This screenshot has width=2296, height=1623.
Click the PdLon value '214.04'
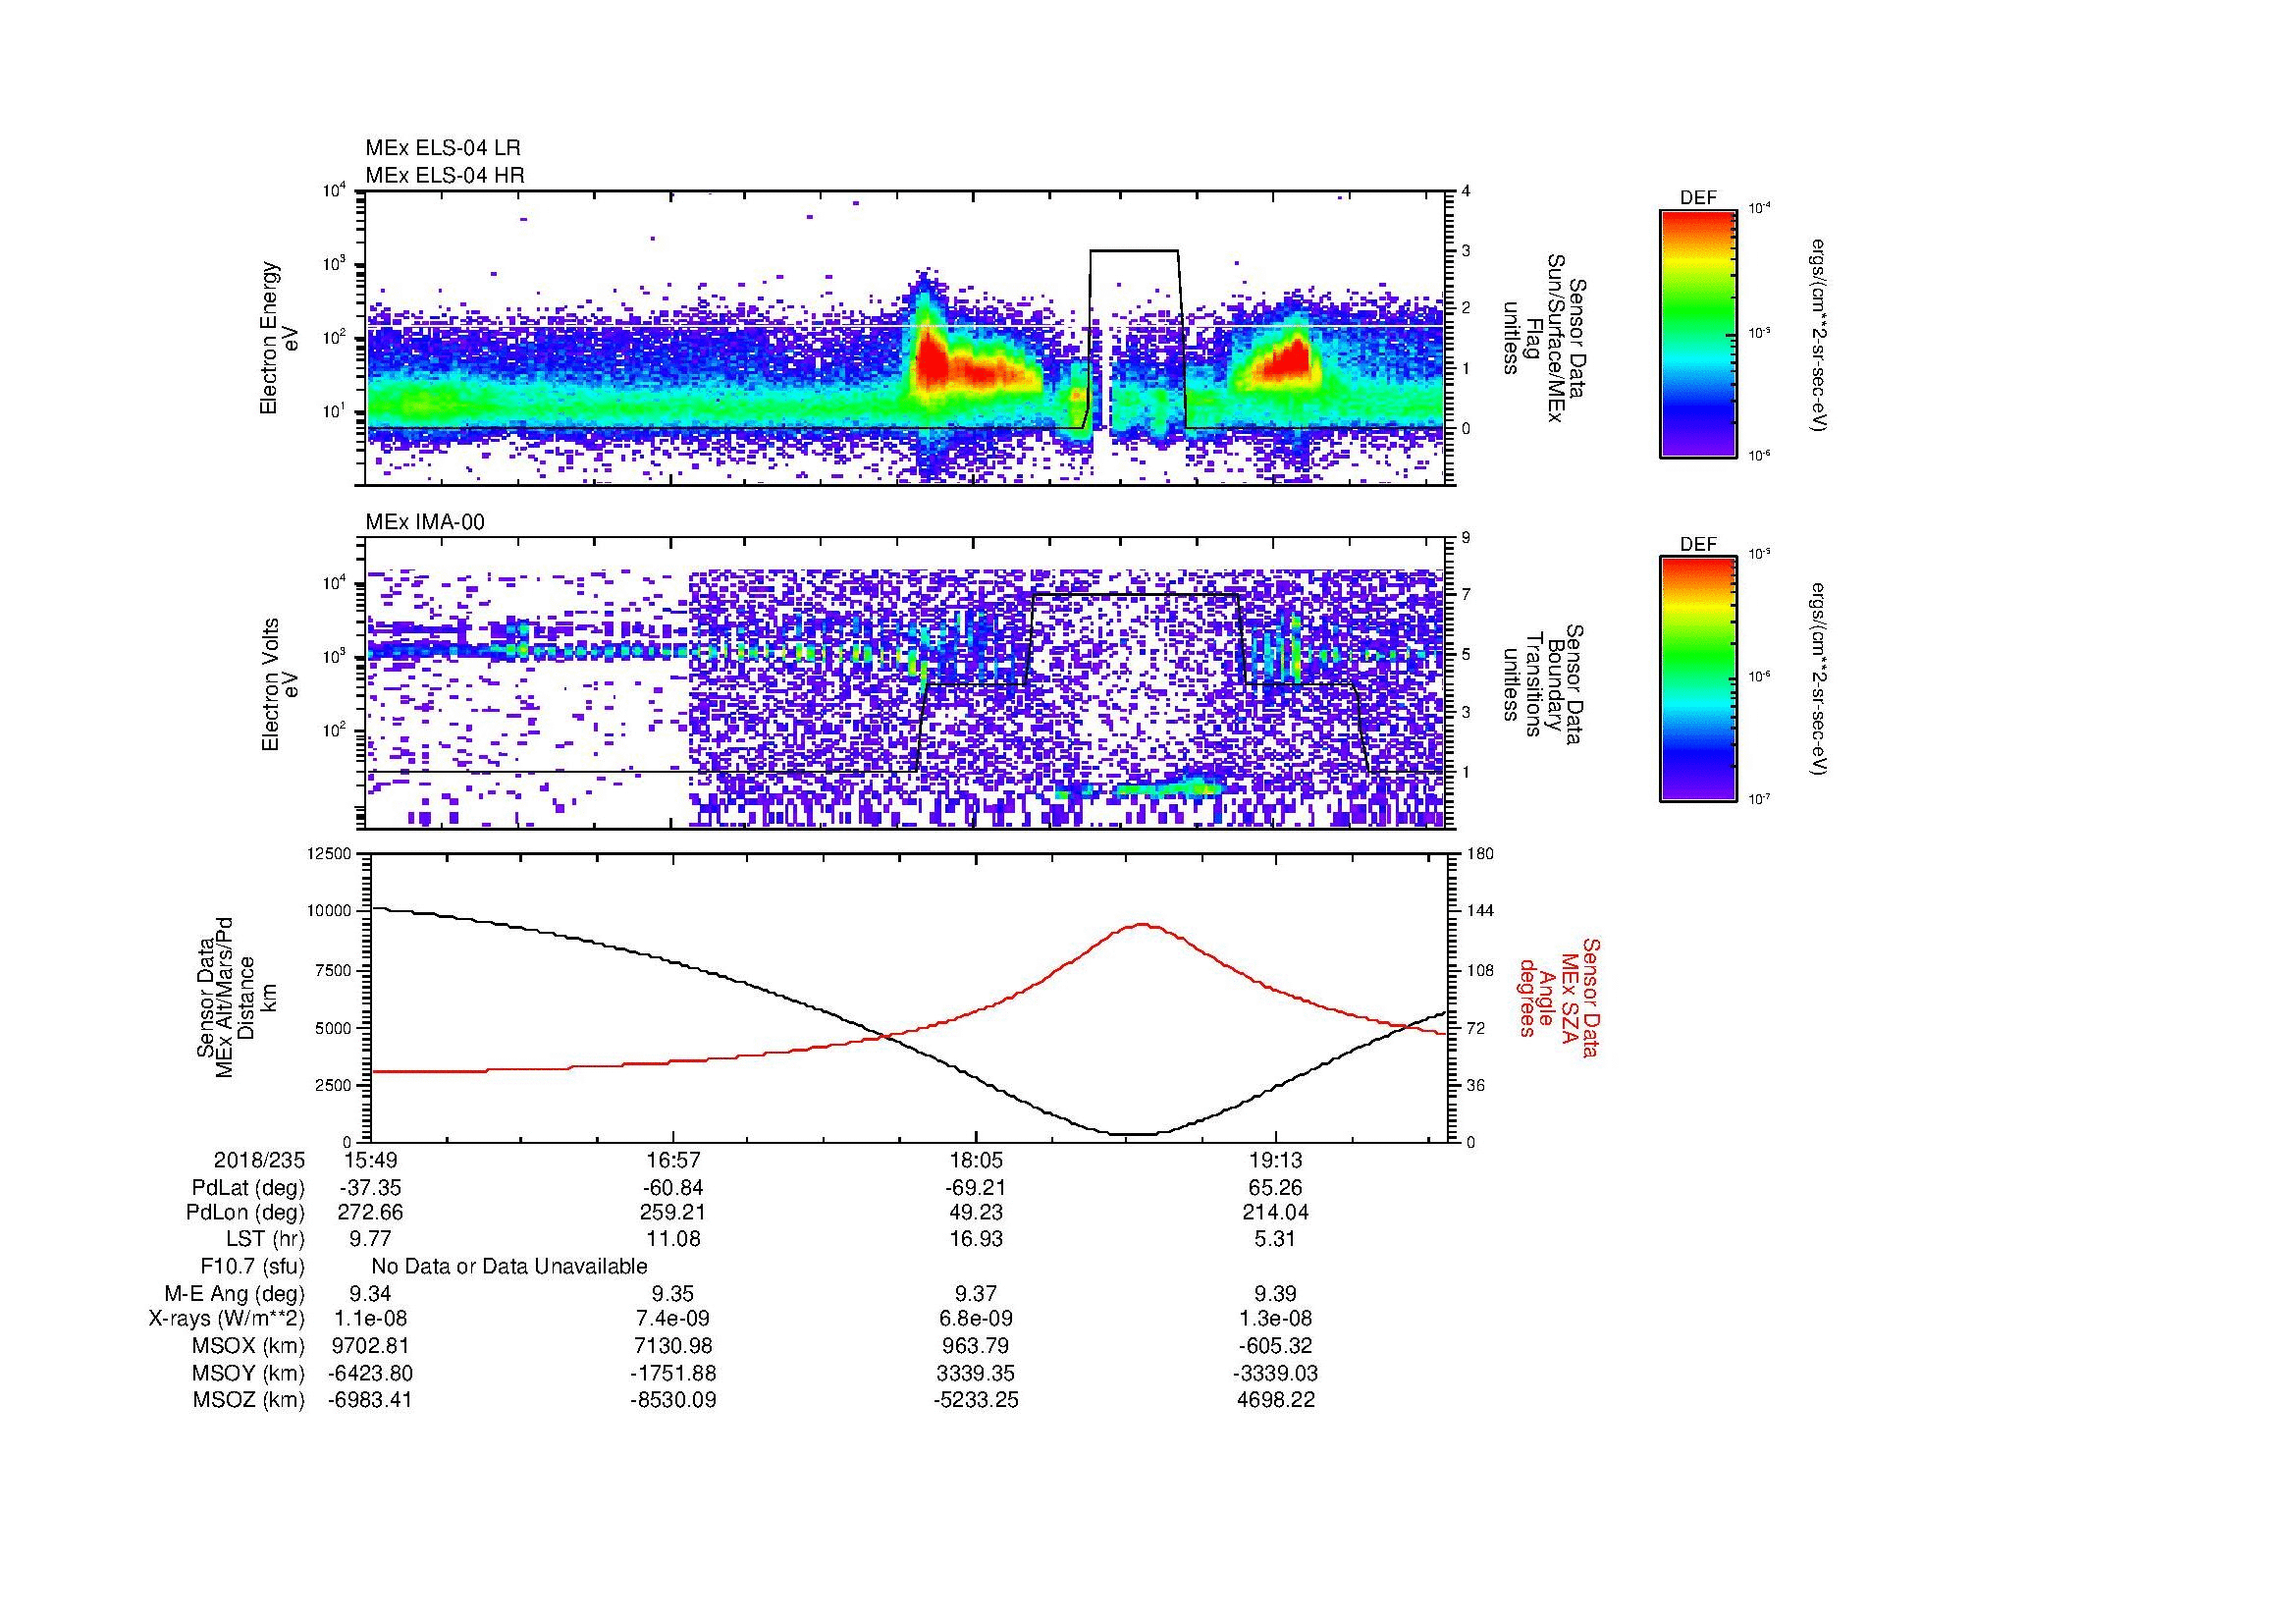[x=1276, y=1213]
